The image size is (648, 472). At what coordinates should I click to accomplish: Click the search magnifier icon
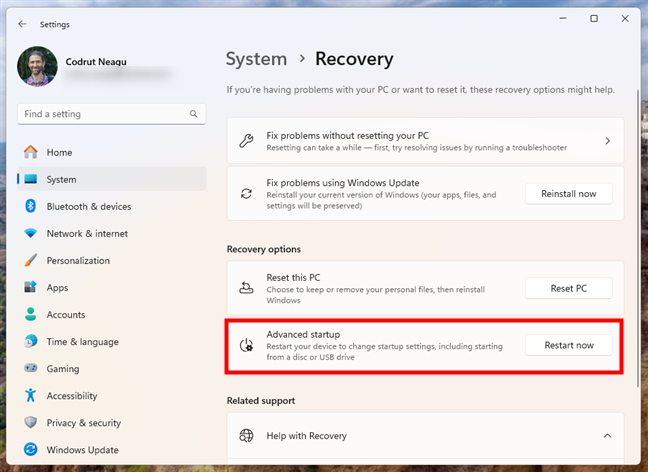pos(193,114)
